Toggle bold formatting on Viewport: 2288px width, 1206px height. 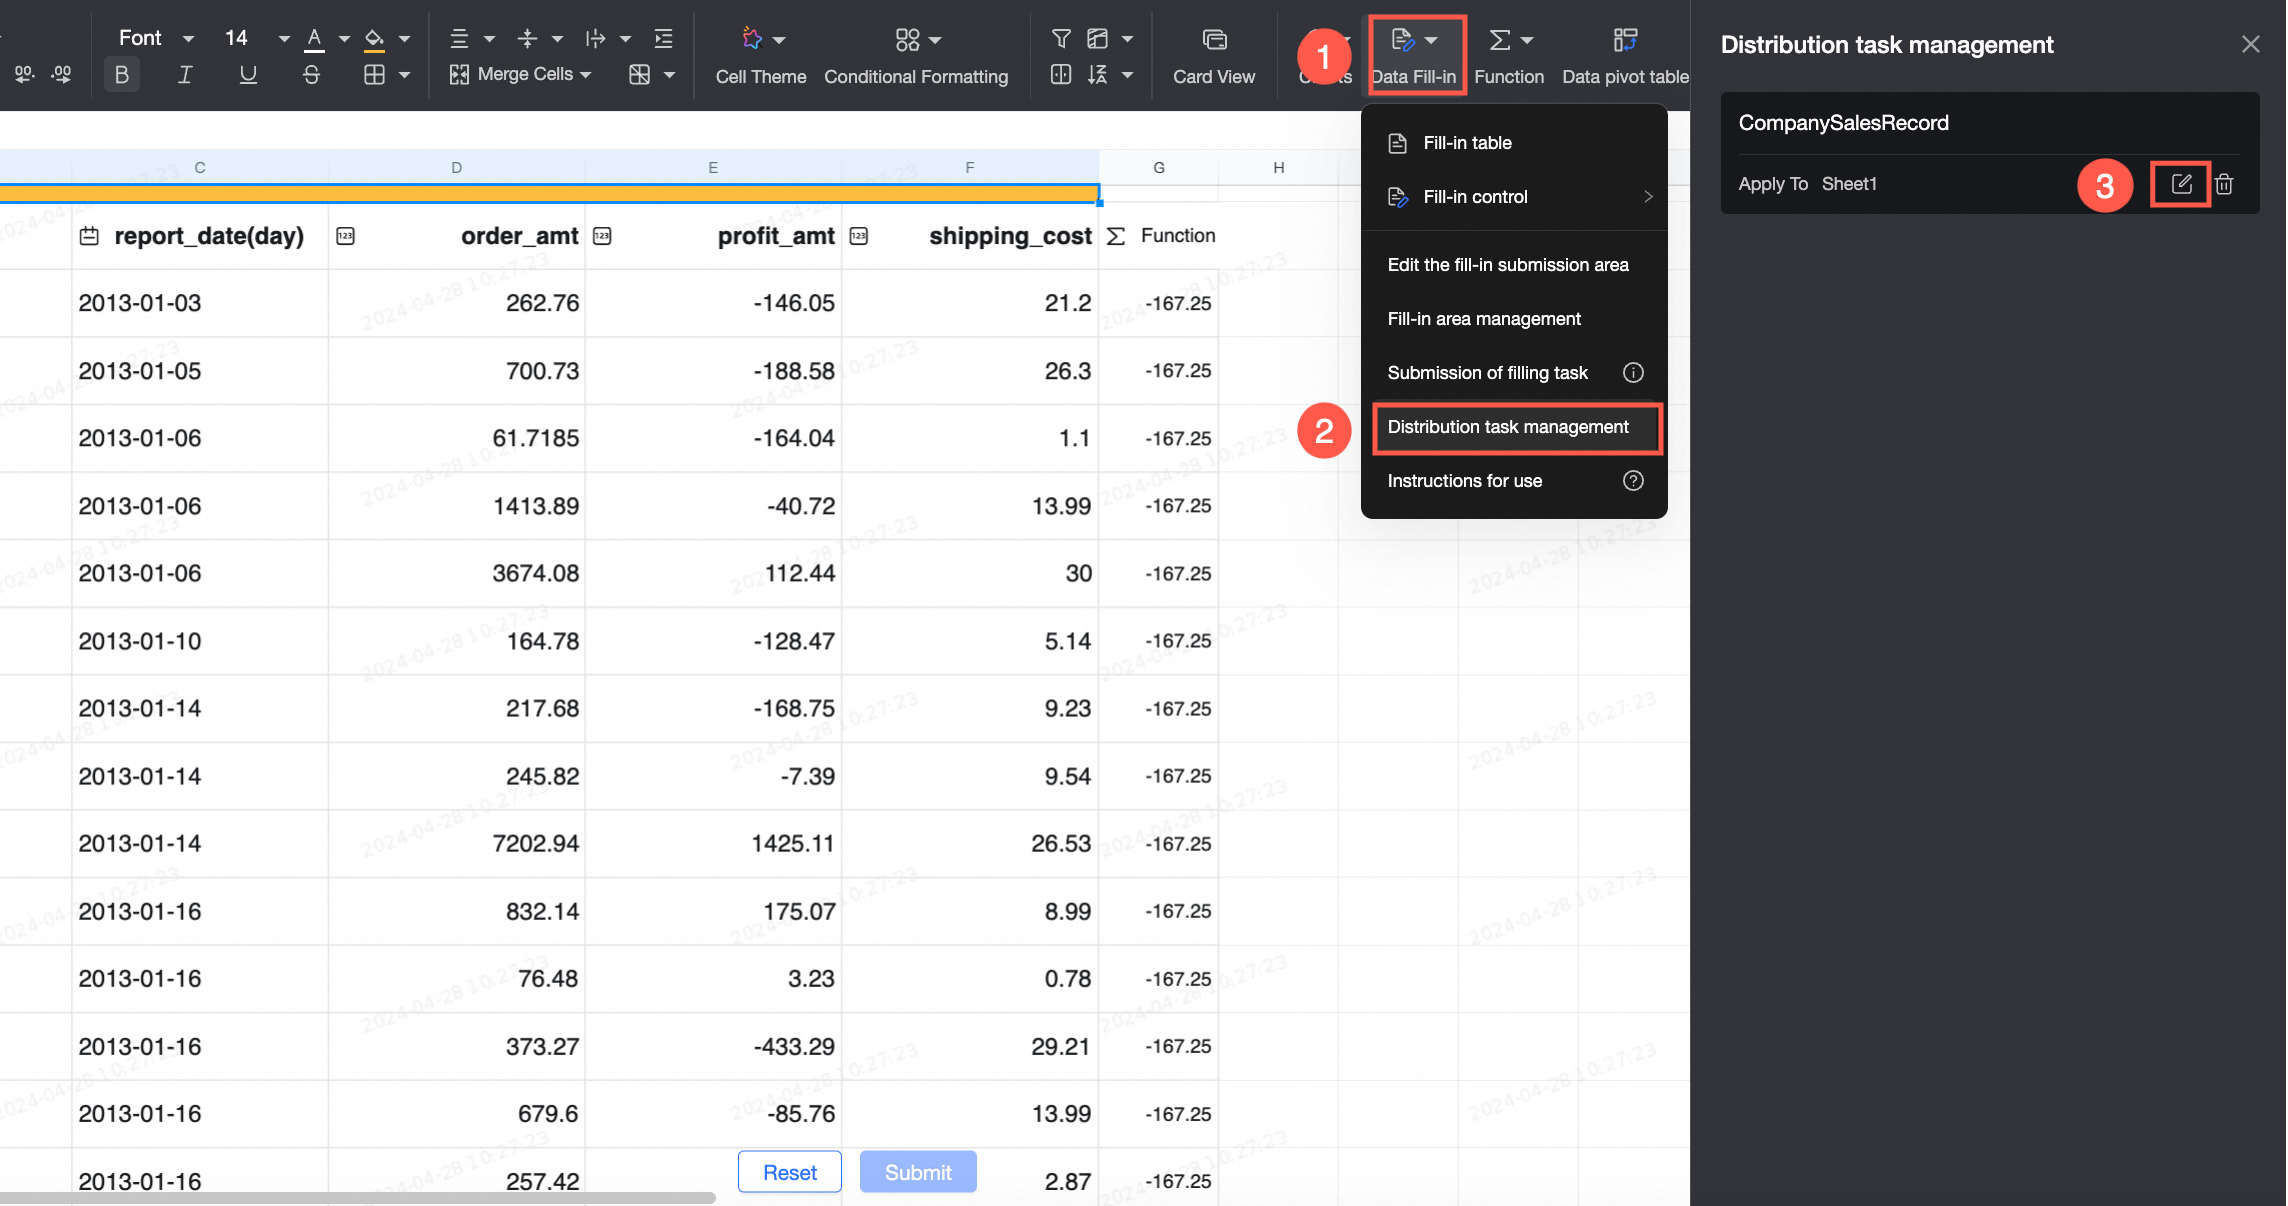[x=122, y=75]
